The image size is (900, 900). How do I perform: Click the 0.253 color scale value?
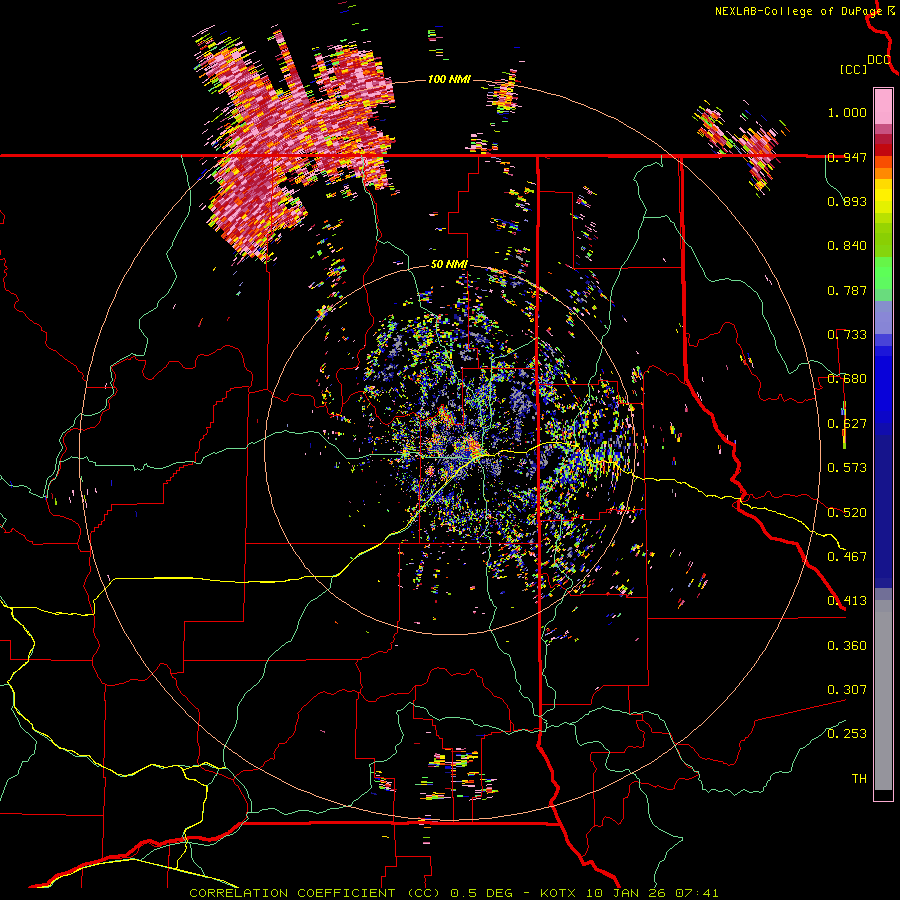(x=847, y=734)
